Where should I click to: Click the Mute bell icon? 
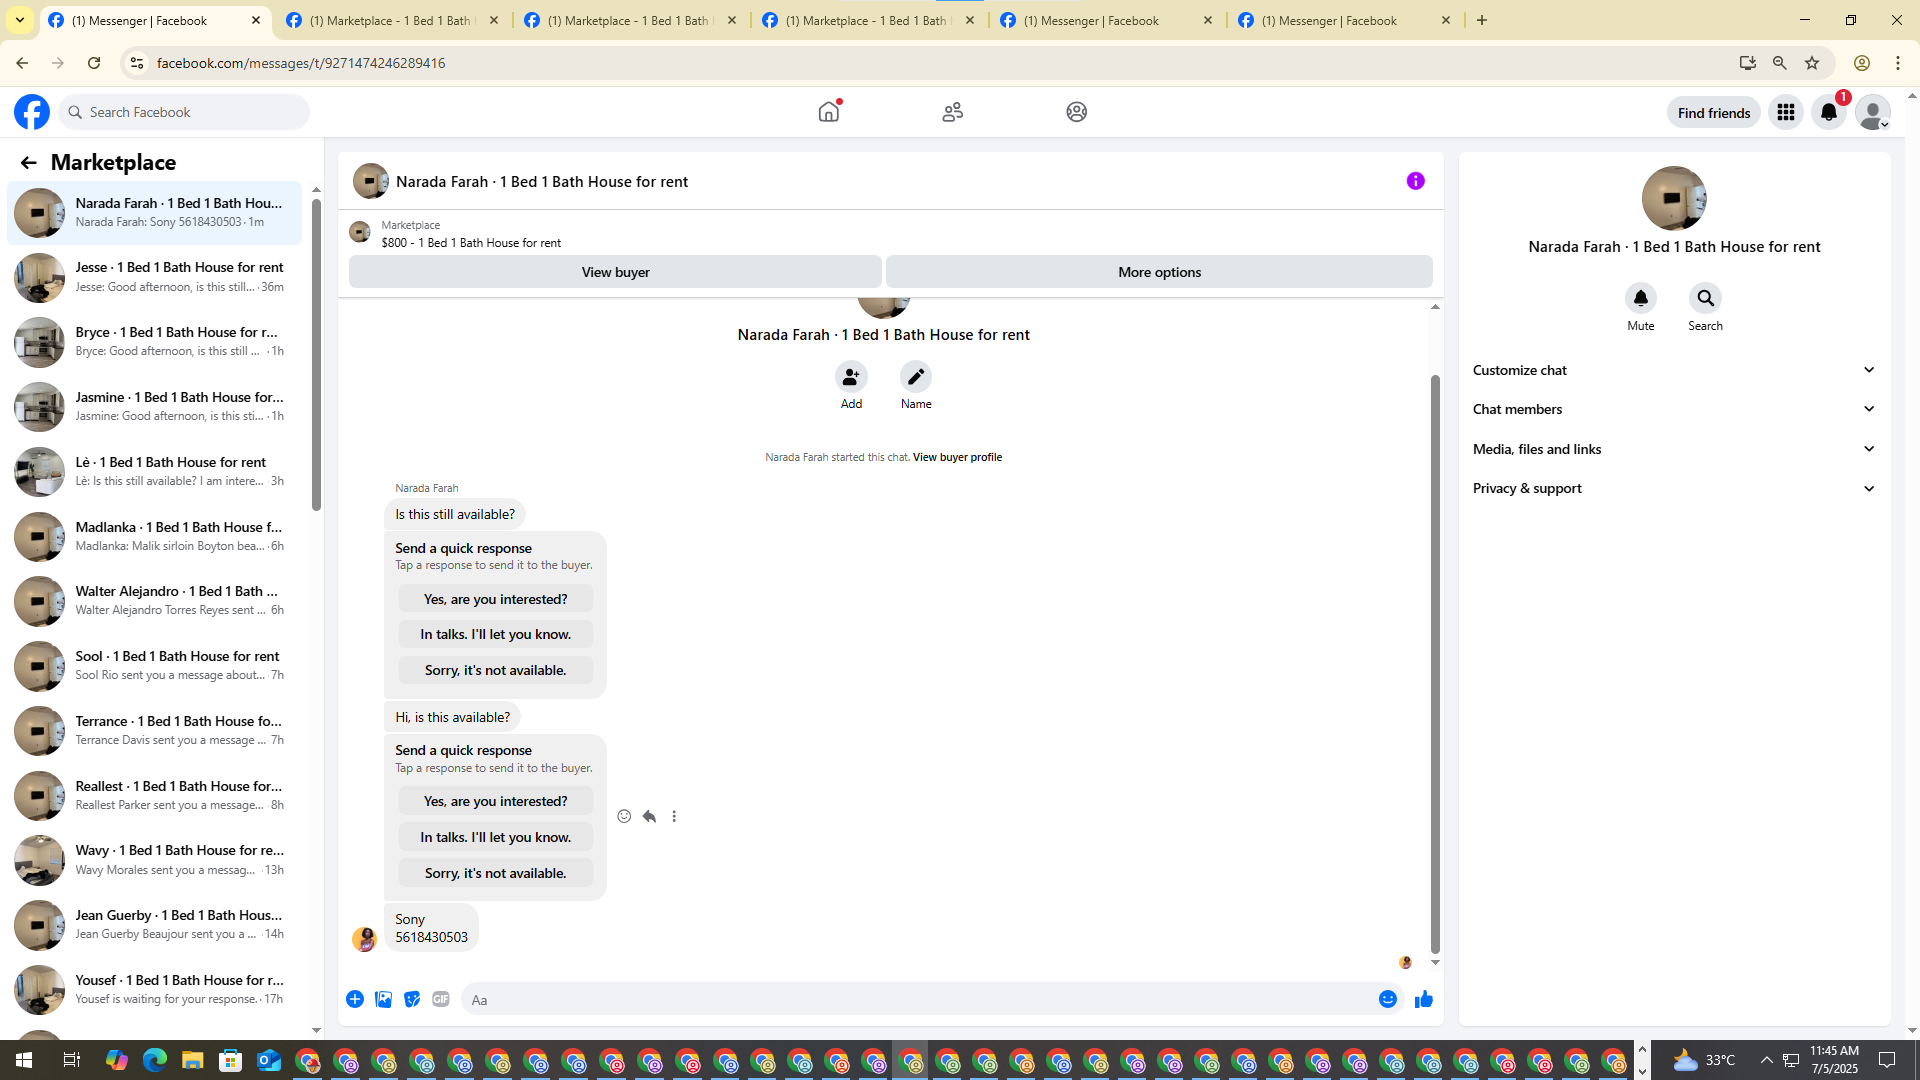click(x=1640, y=298)
